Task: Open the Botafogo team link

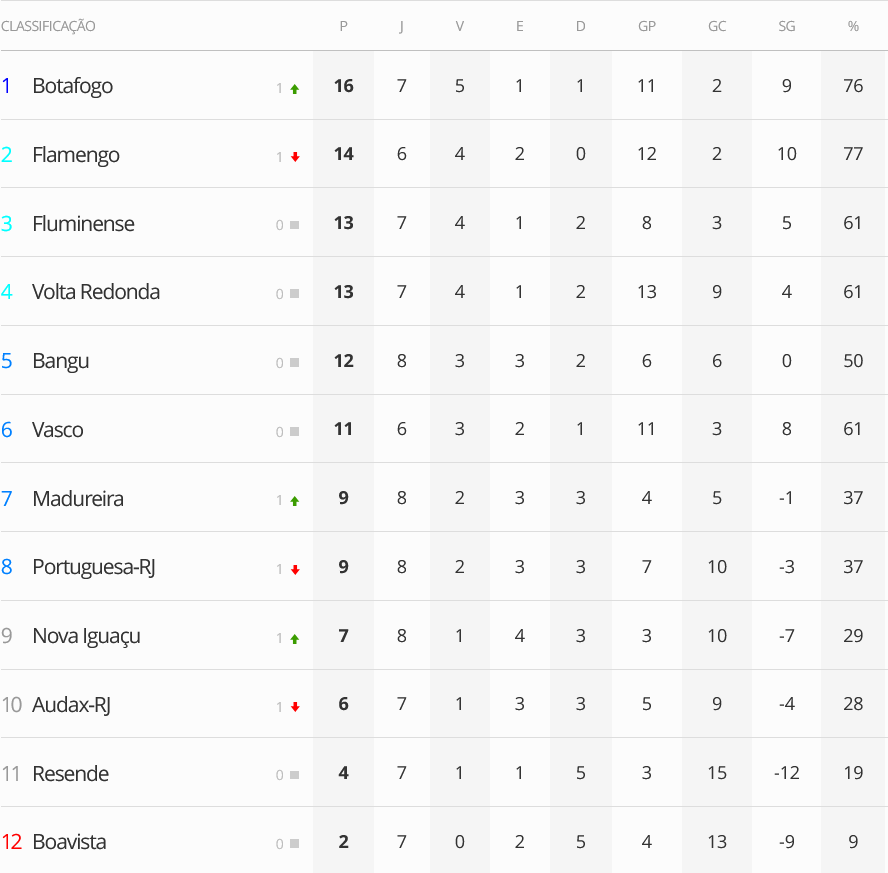Action: pyautogui.click(x=72, y=86)
